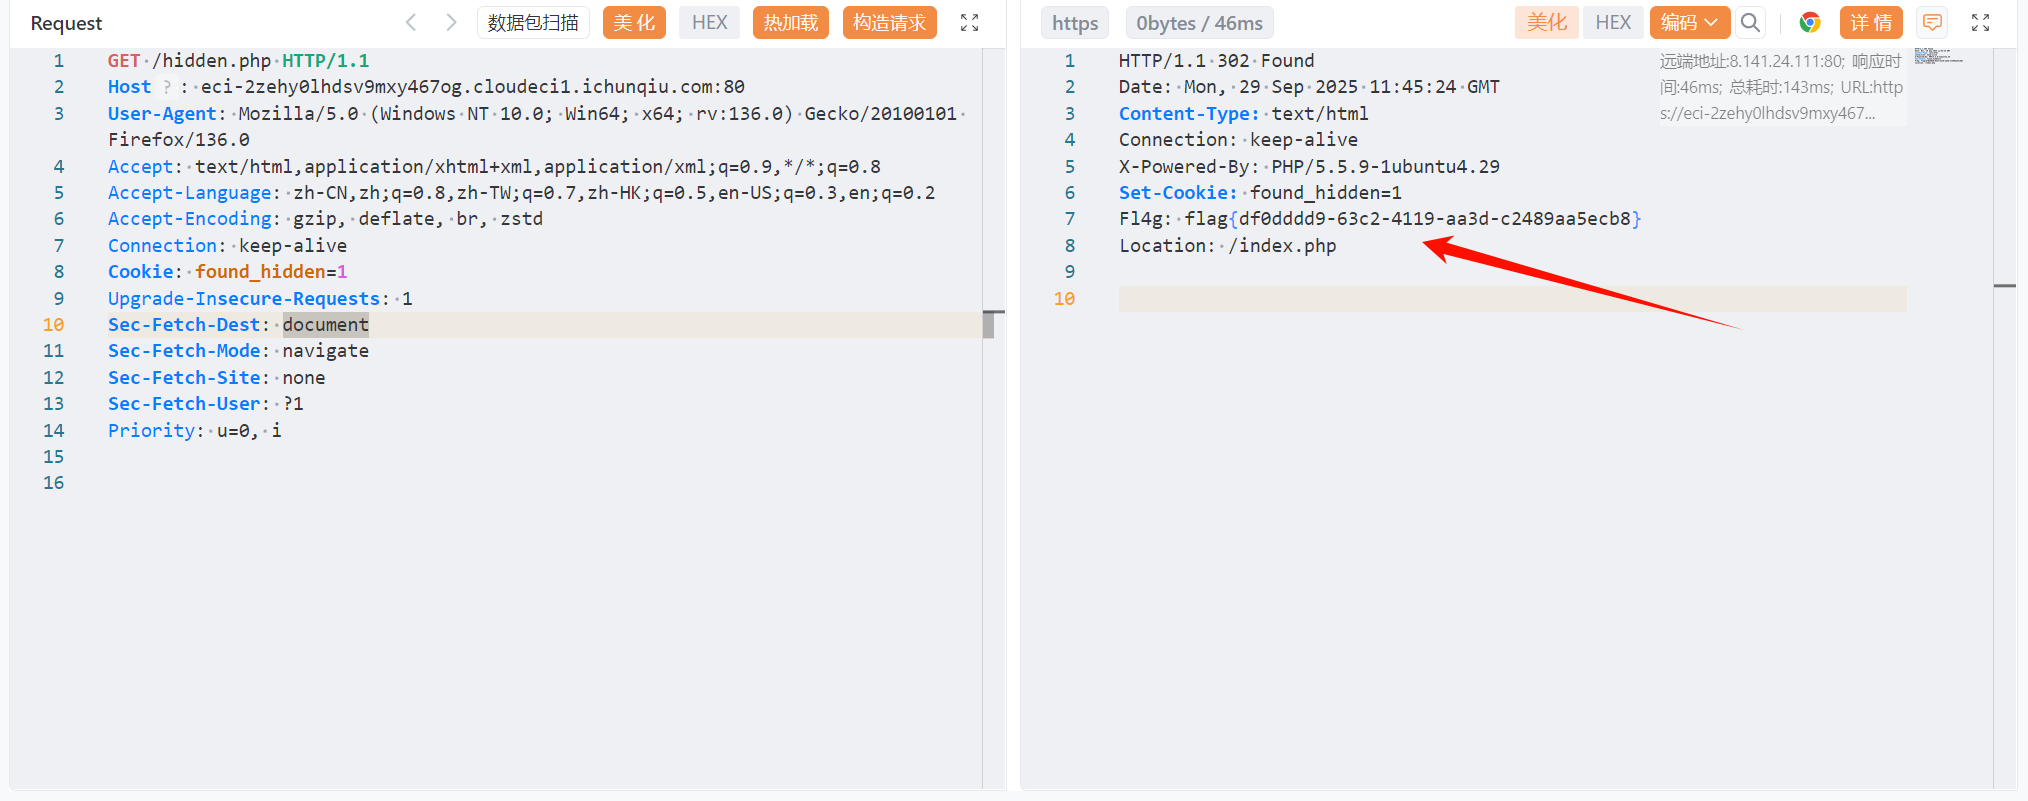Expand the response panel to fullscreen

1980,22
